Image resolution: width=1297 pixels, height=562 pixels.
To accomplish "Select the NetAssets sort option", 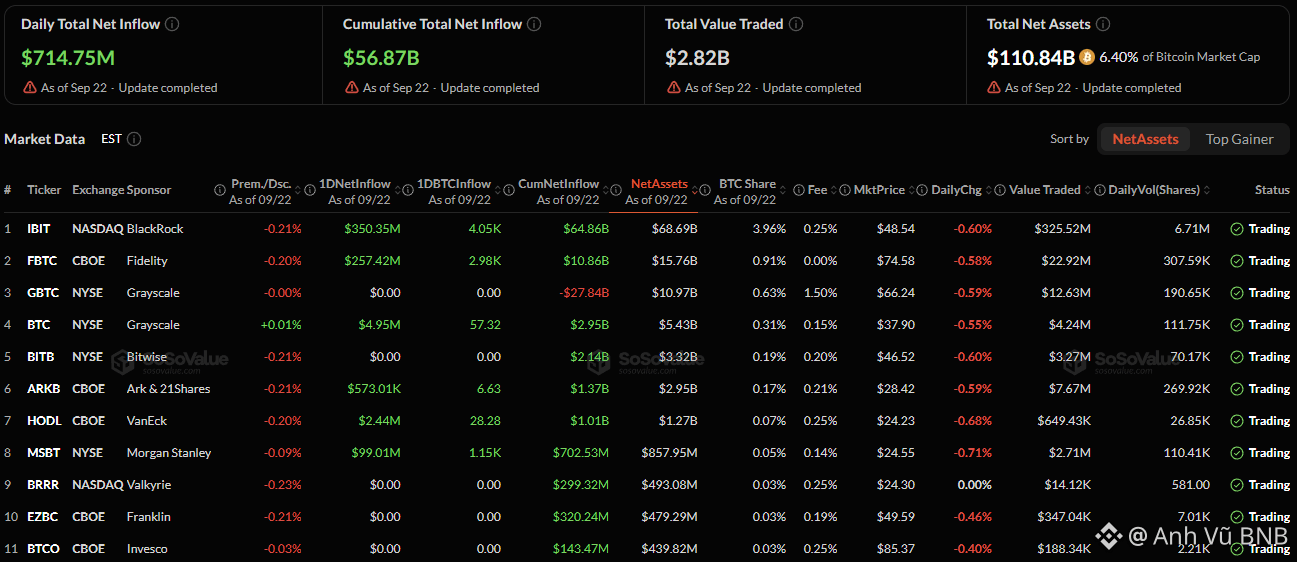I will (1145, 139).
